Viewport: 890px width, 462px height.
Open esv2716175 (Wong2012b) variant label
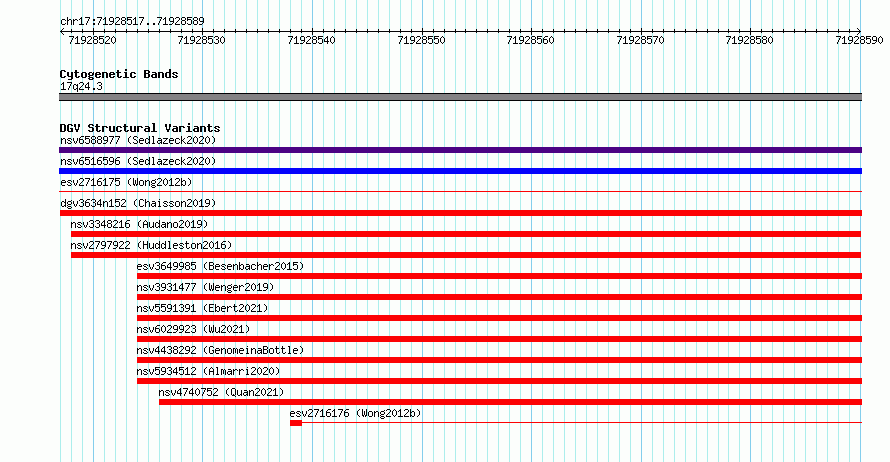(x=126, y=182)
